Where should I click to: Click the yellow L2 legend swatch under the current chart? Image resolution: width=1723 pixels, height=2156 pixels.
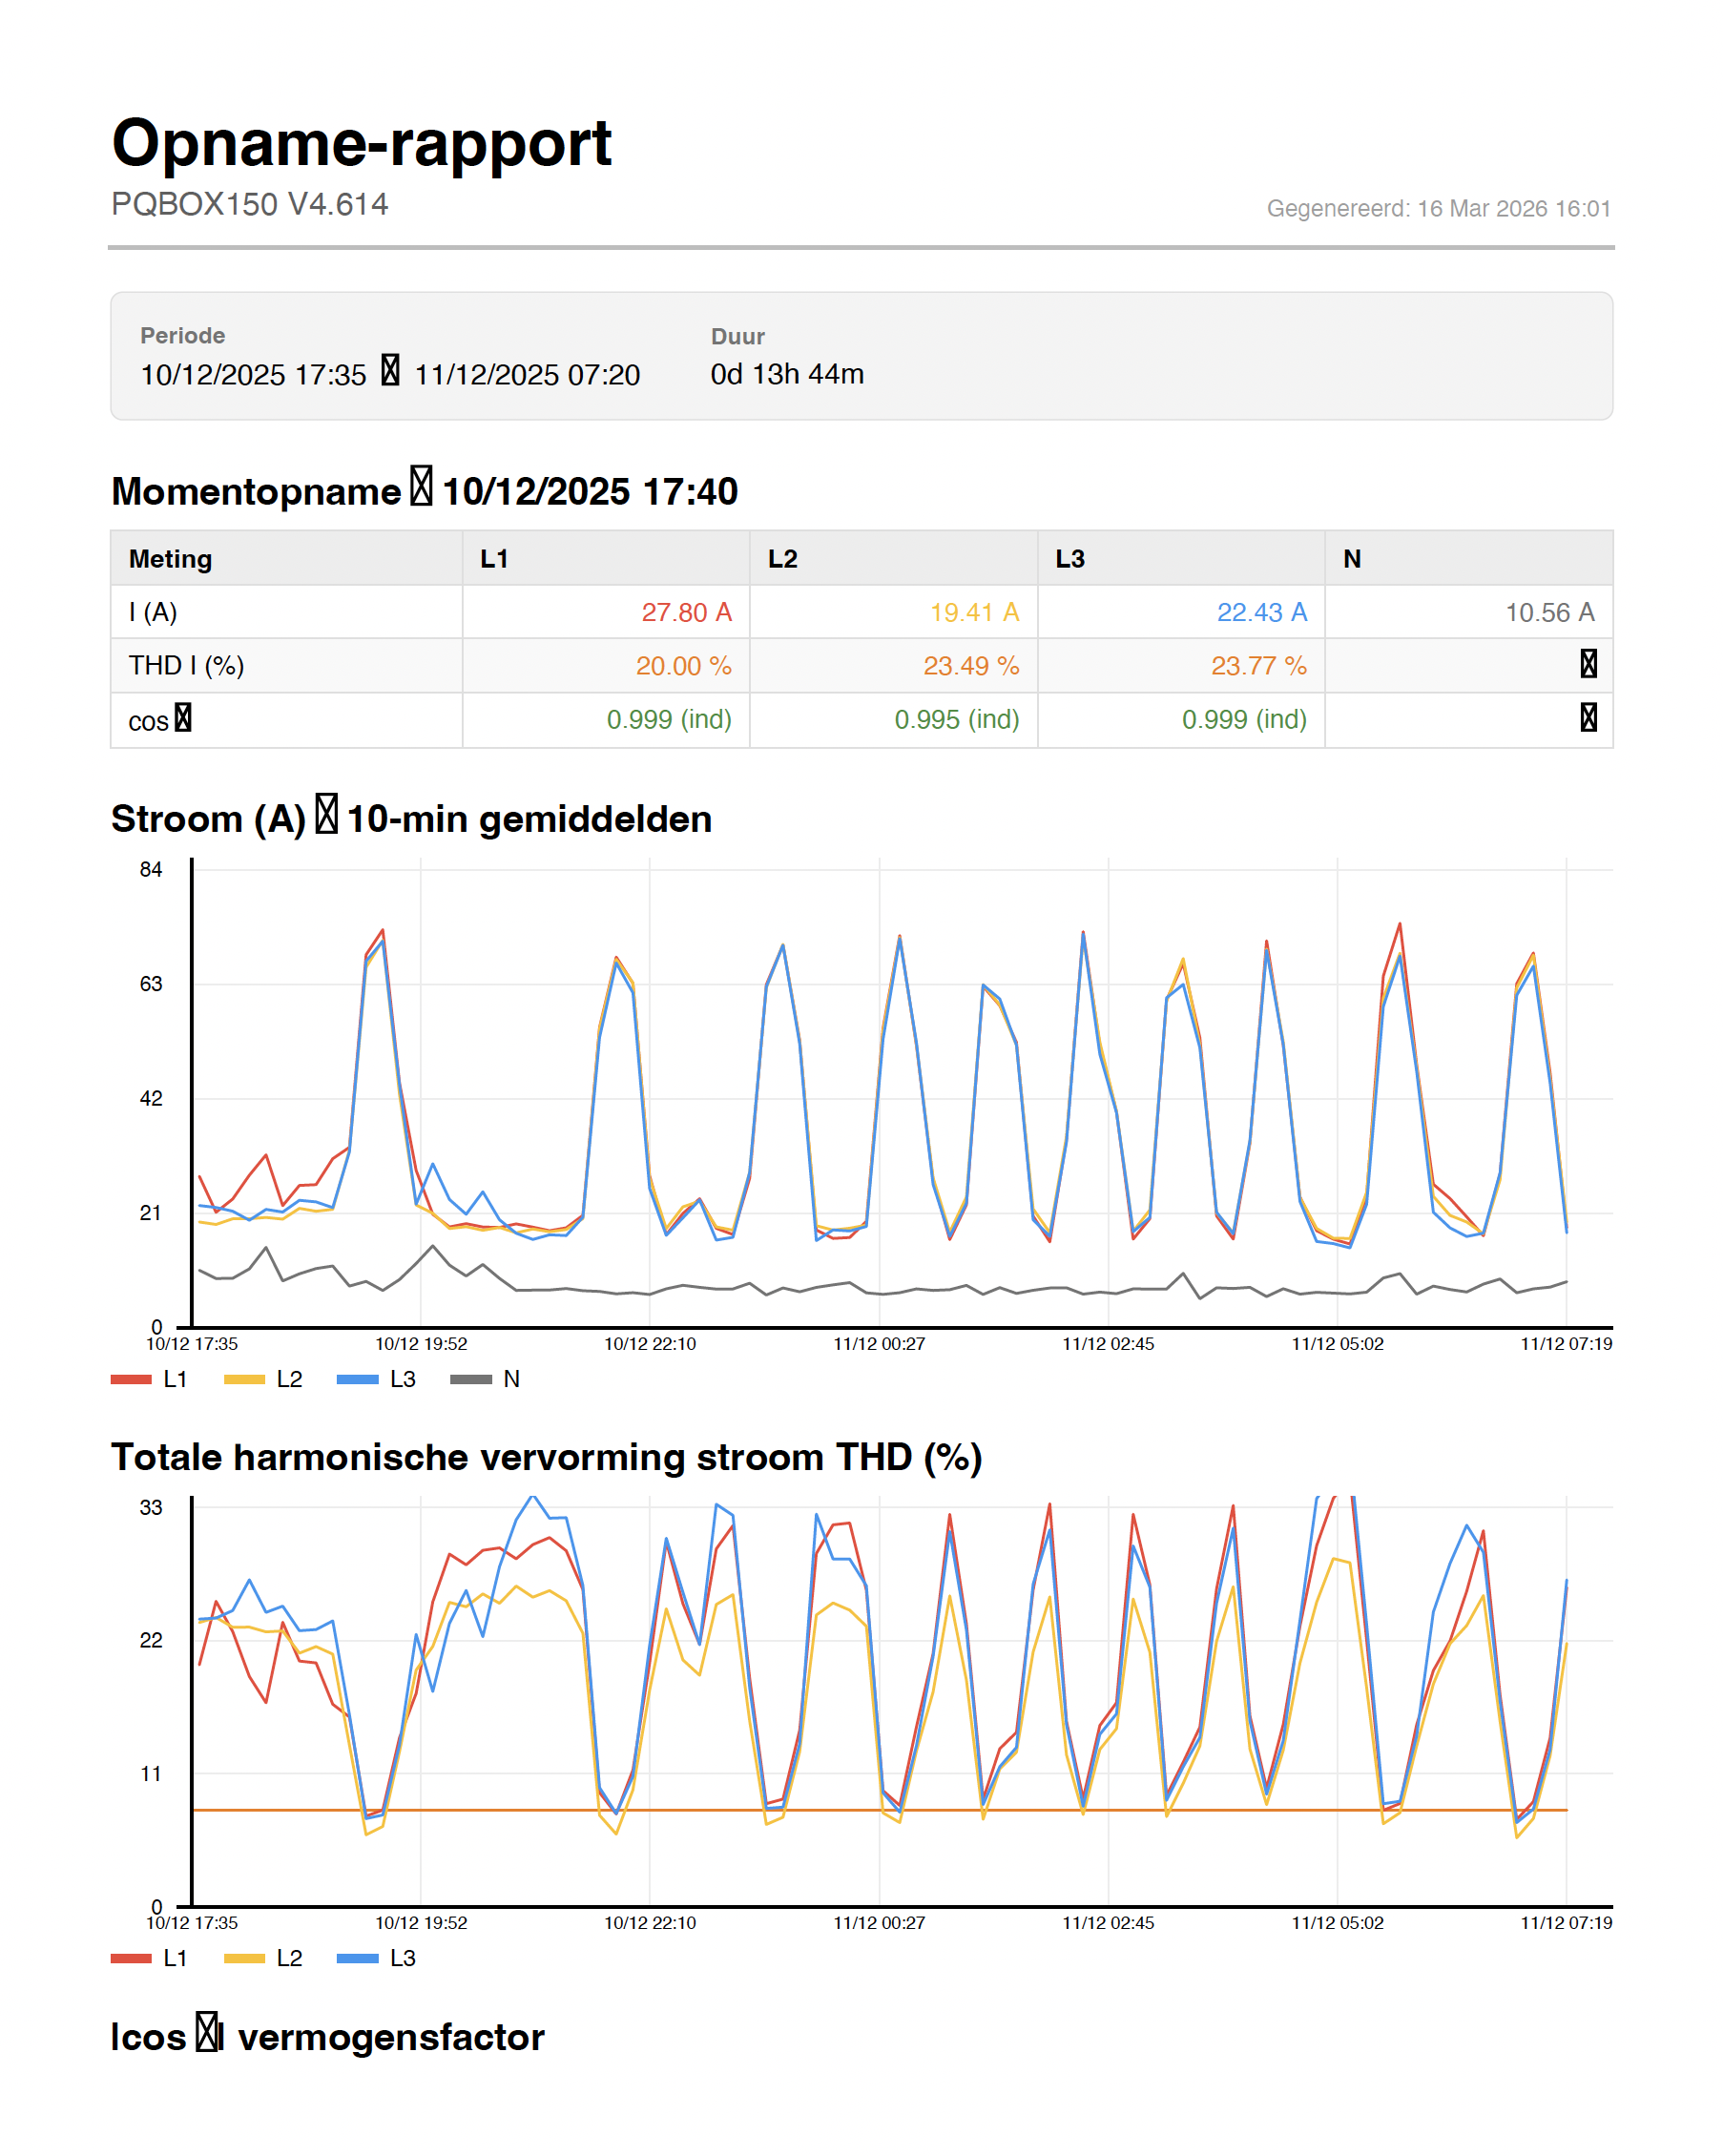click(244, 1379)
